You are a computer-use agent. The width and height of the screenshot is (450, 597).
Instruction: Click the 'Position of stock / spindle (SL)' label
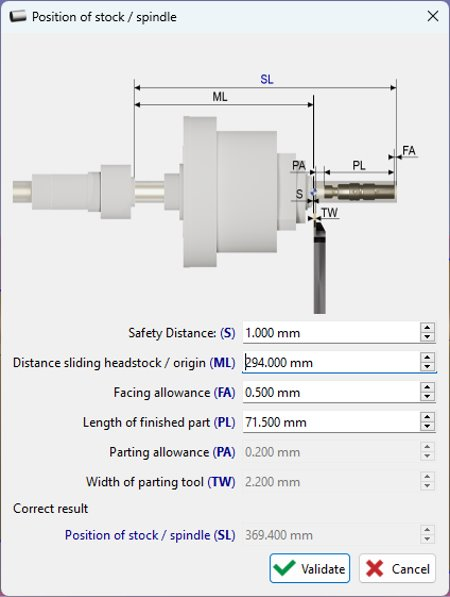point(150,535)
